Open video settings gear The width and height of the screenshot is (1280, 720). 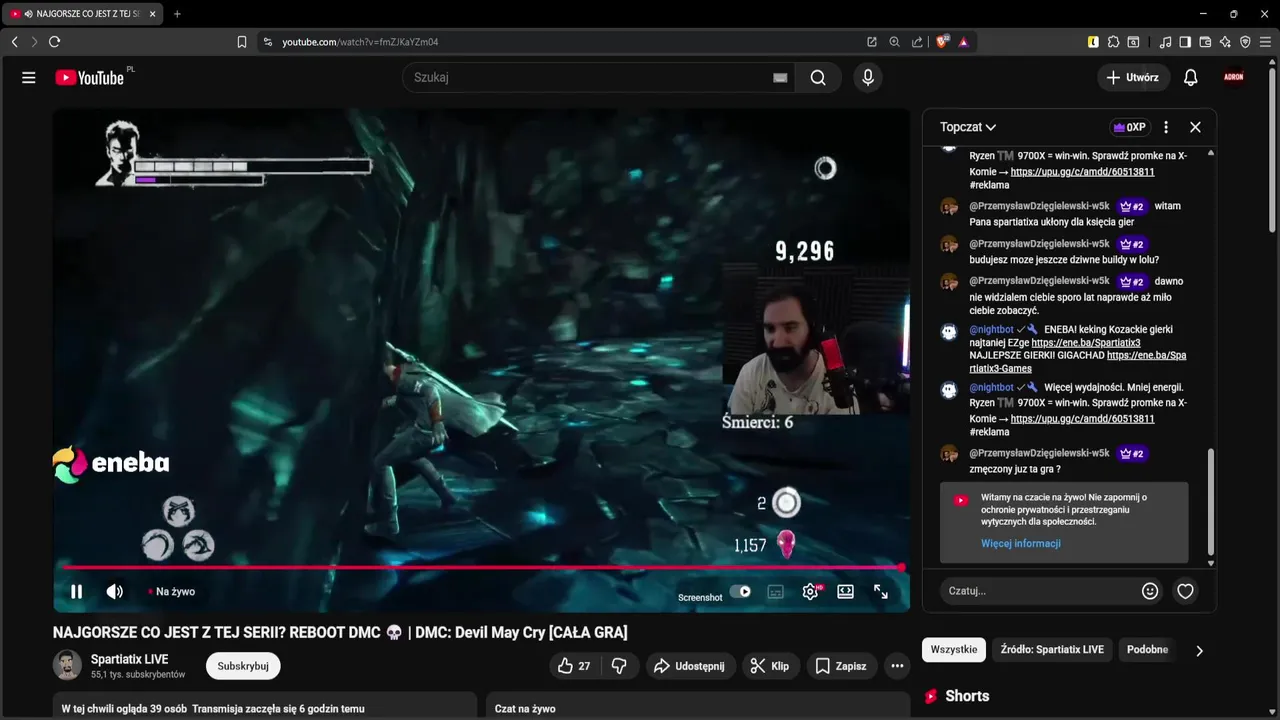(810, 591)
